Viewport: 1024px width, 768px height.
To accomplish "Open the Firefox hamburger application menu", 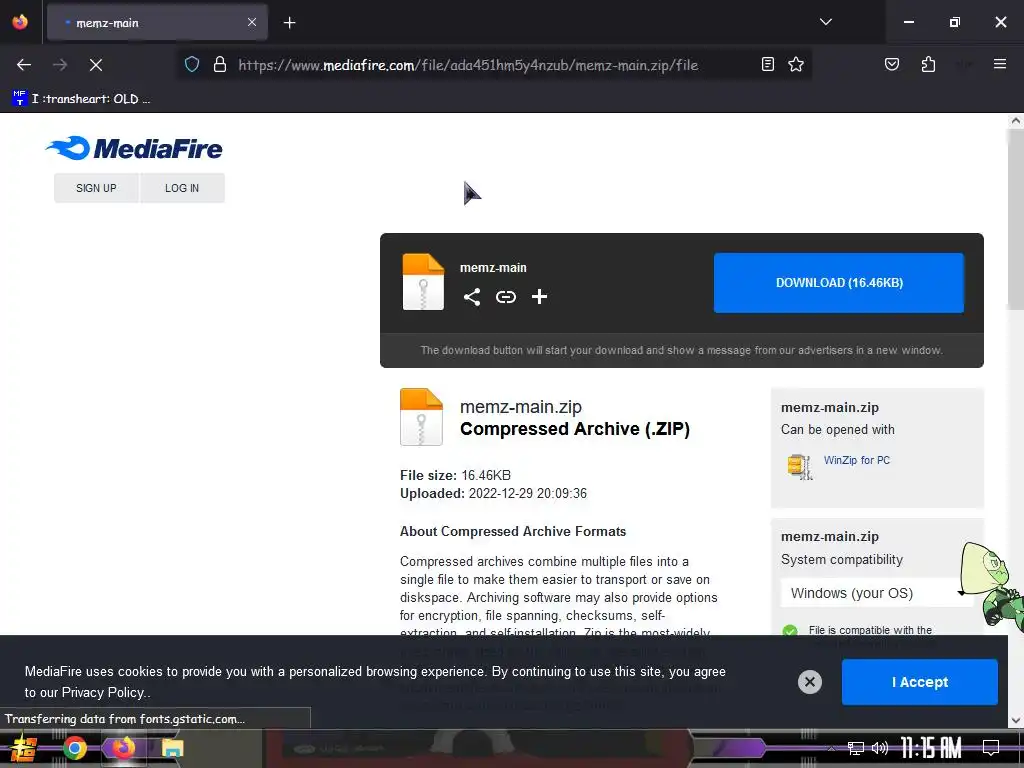I will 1000,64.
